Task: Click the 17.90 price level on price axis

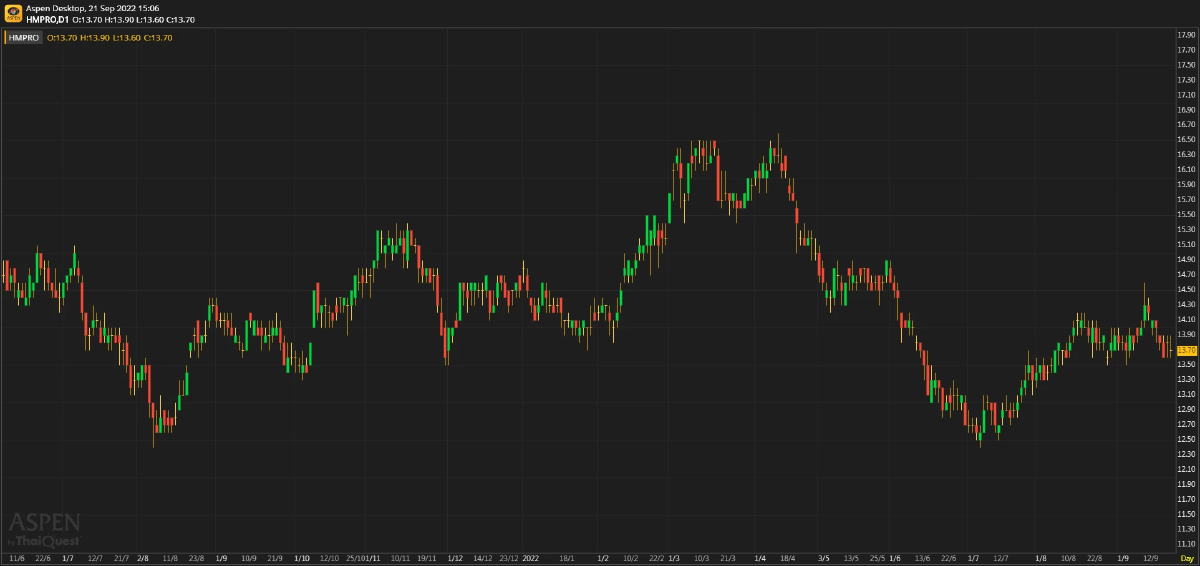Action: pos(1187,35)
